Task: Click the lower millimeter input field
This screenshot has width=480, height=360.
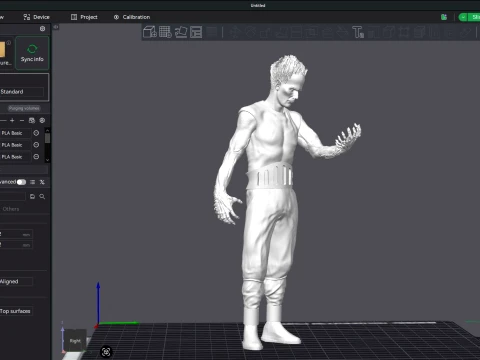Action: pos(16,245)
